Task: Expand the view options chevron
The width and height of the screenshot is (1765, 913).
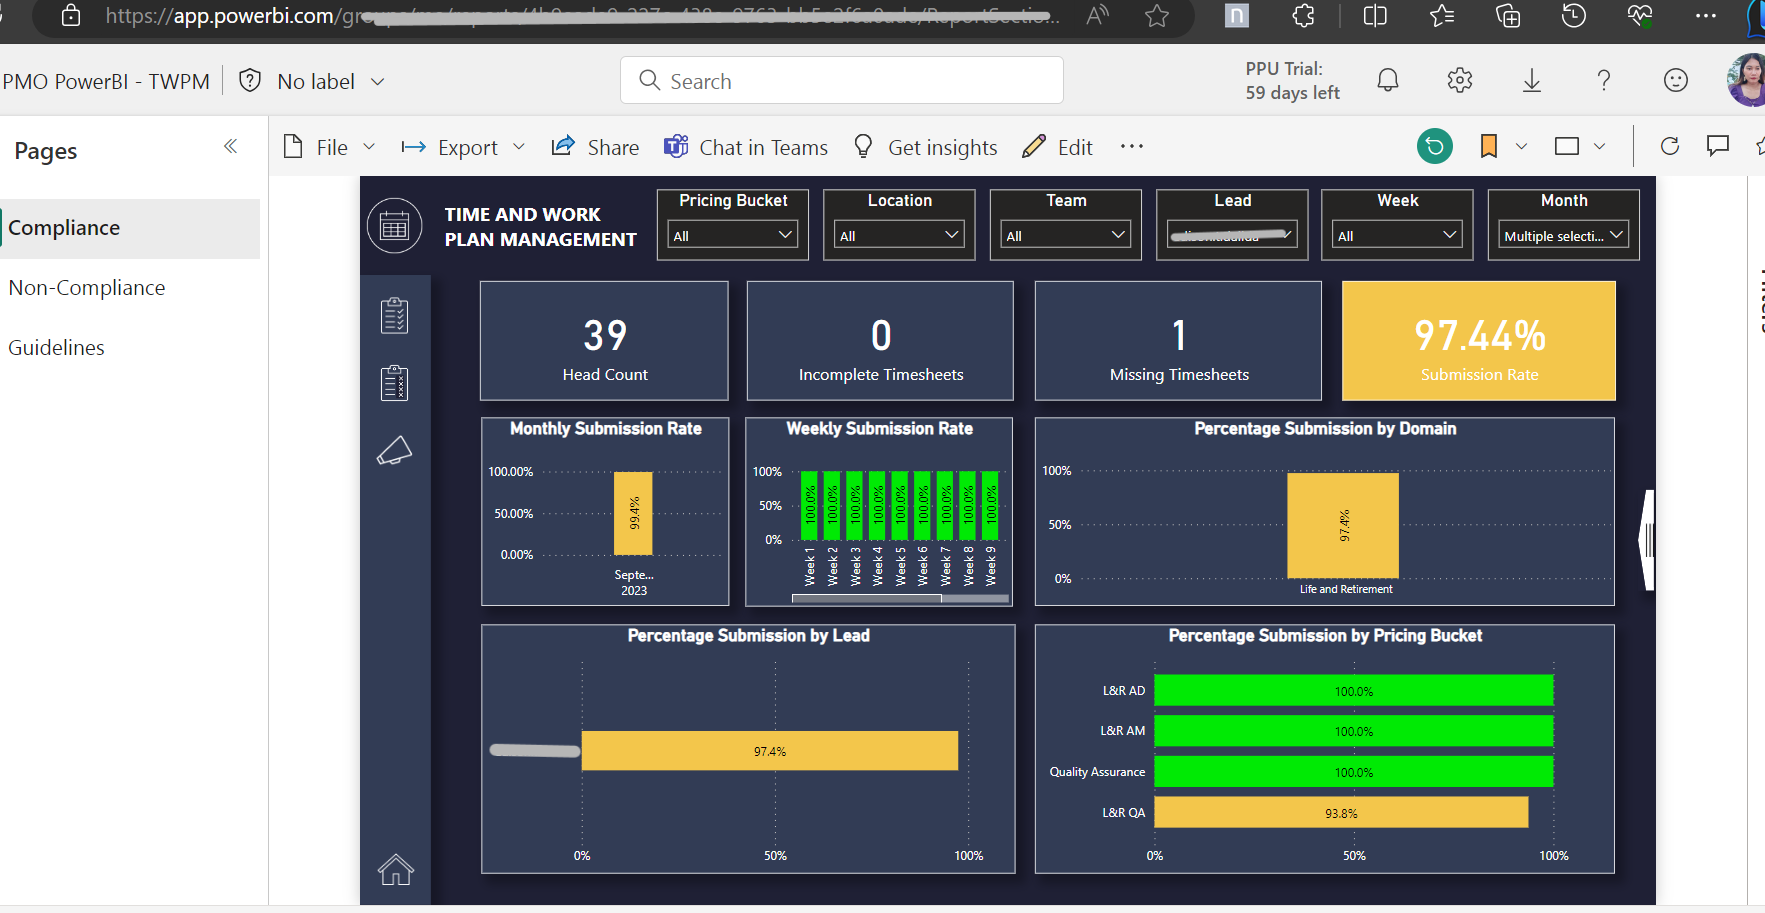Action: pos(1599,147)
